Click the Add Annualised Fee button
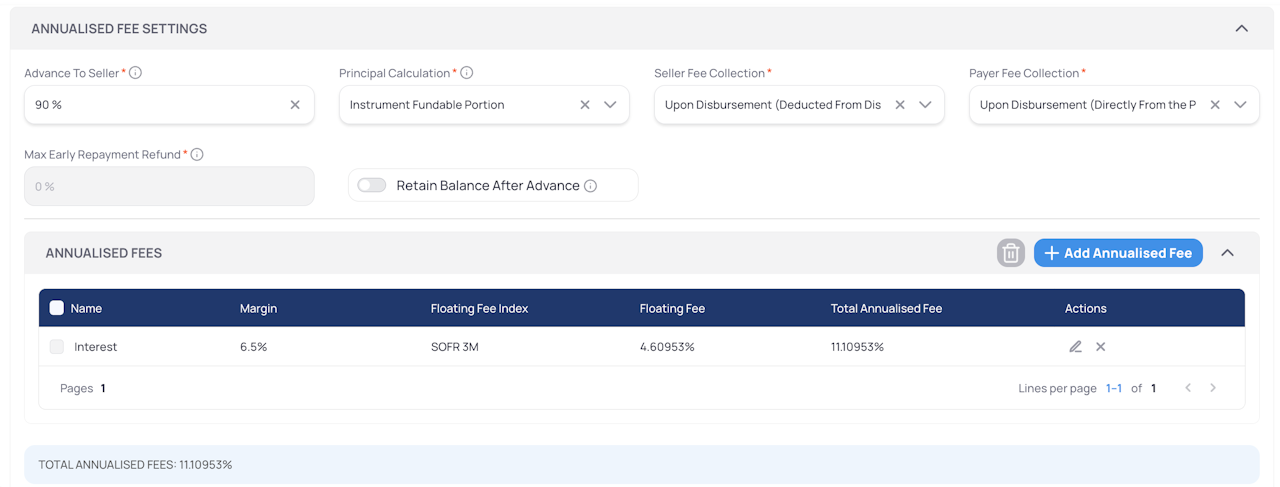The width and height of the screenshot is (1280, 487). [x=1118, y=253]
